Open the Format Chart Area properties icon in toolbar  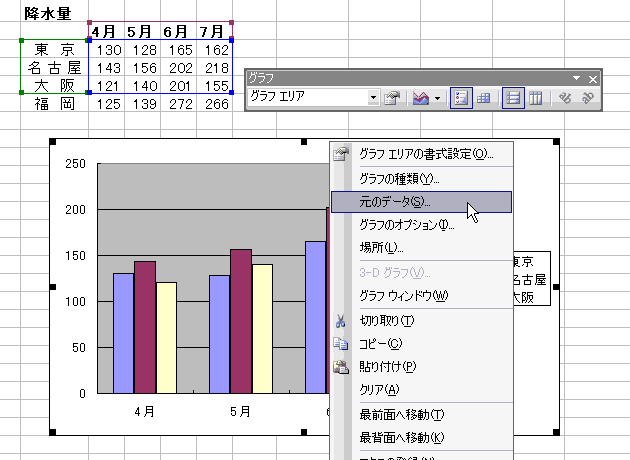coord(392,98)
